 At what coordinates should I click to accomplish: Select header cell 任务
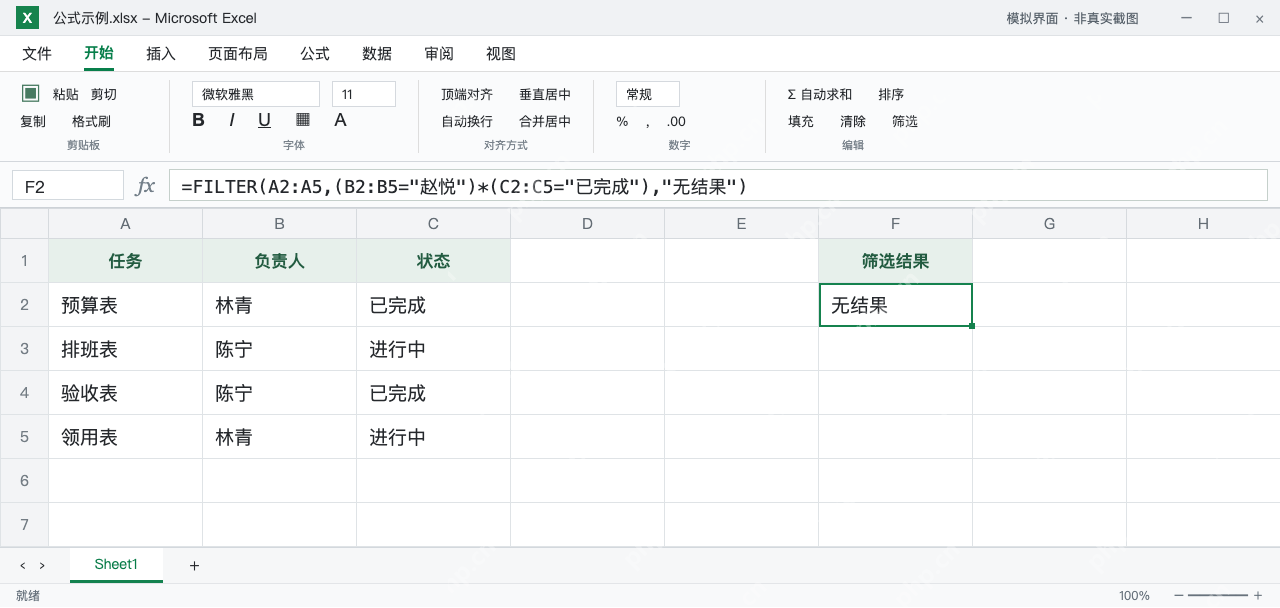coord(126,261)
